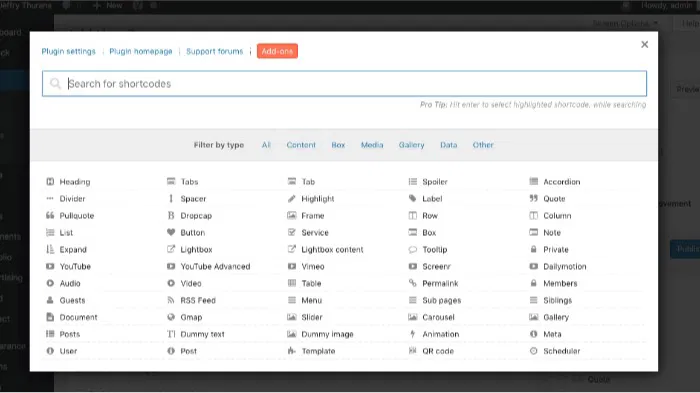
Task: Choose the Template shortcode text
Action: 318,351
